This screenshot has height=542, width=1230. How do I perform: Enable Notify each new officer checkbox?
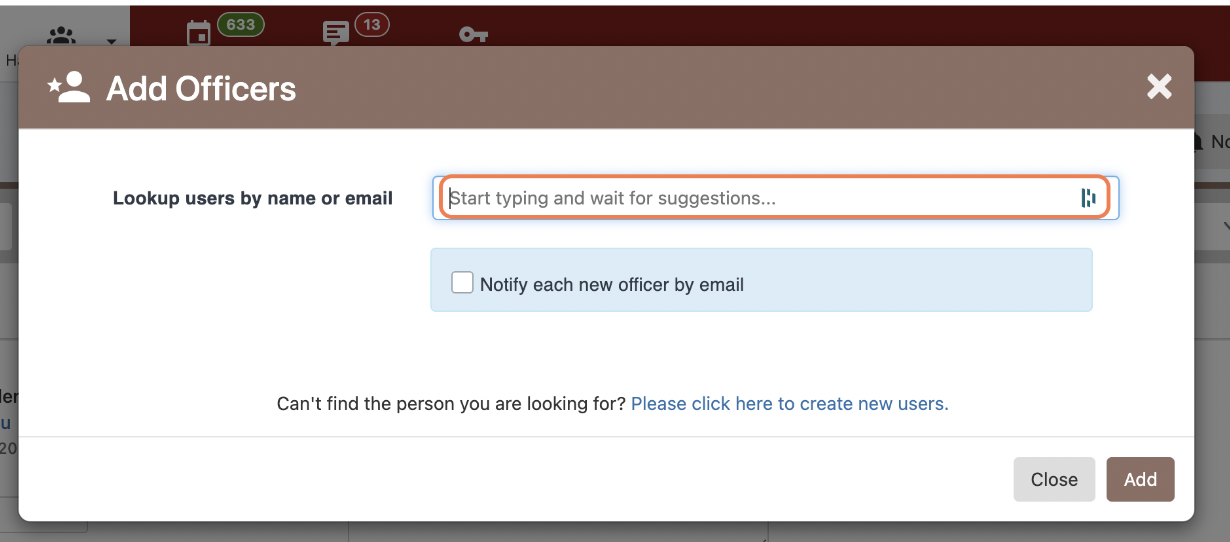(462, 283)
